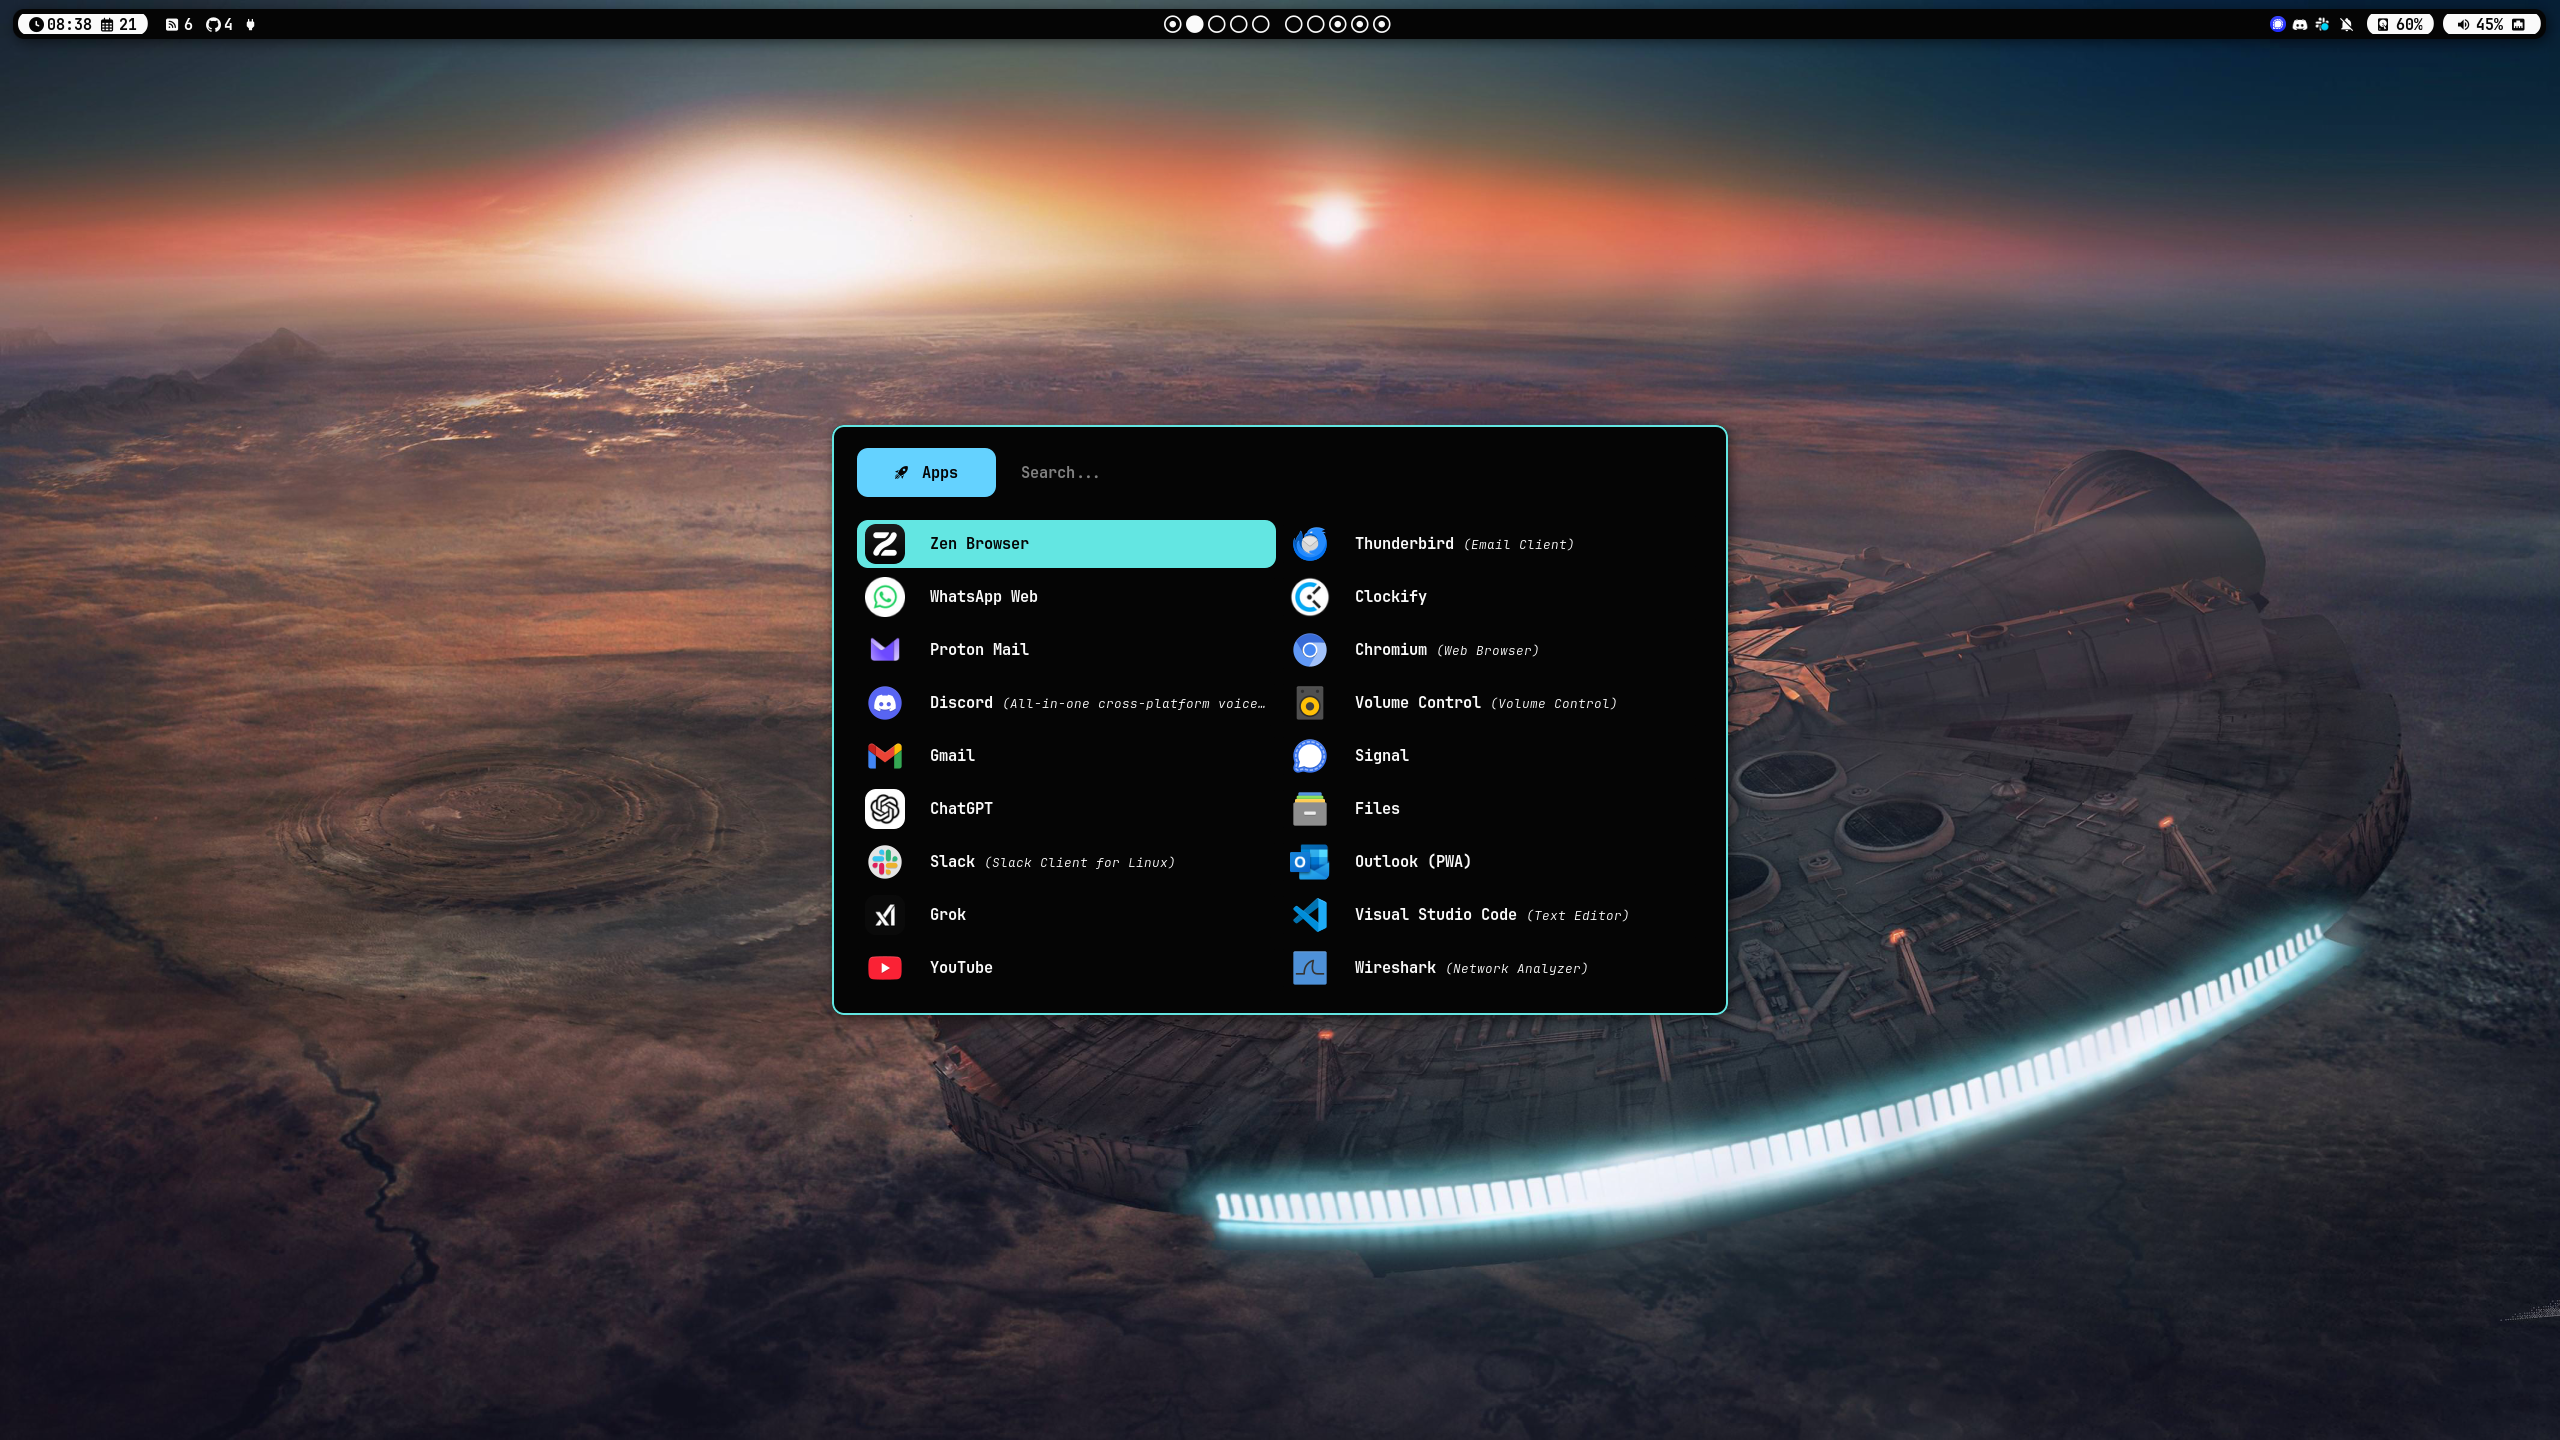Image resolution: width=2560 pixels, height=1440 pixels.
Task: Click the power plug icon in top bar
Action: pos(251,24)
